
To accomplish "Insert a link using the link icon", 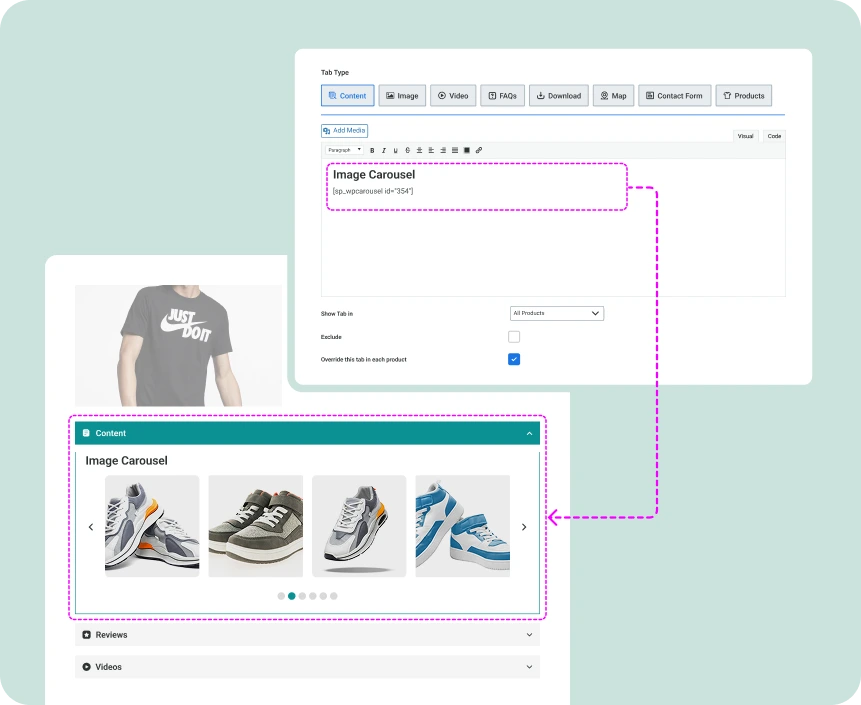I will click(479, 150).
